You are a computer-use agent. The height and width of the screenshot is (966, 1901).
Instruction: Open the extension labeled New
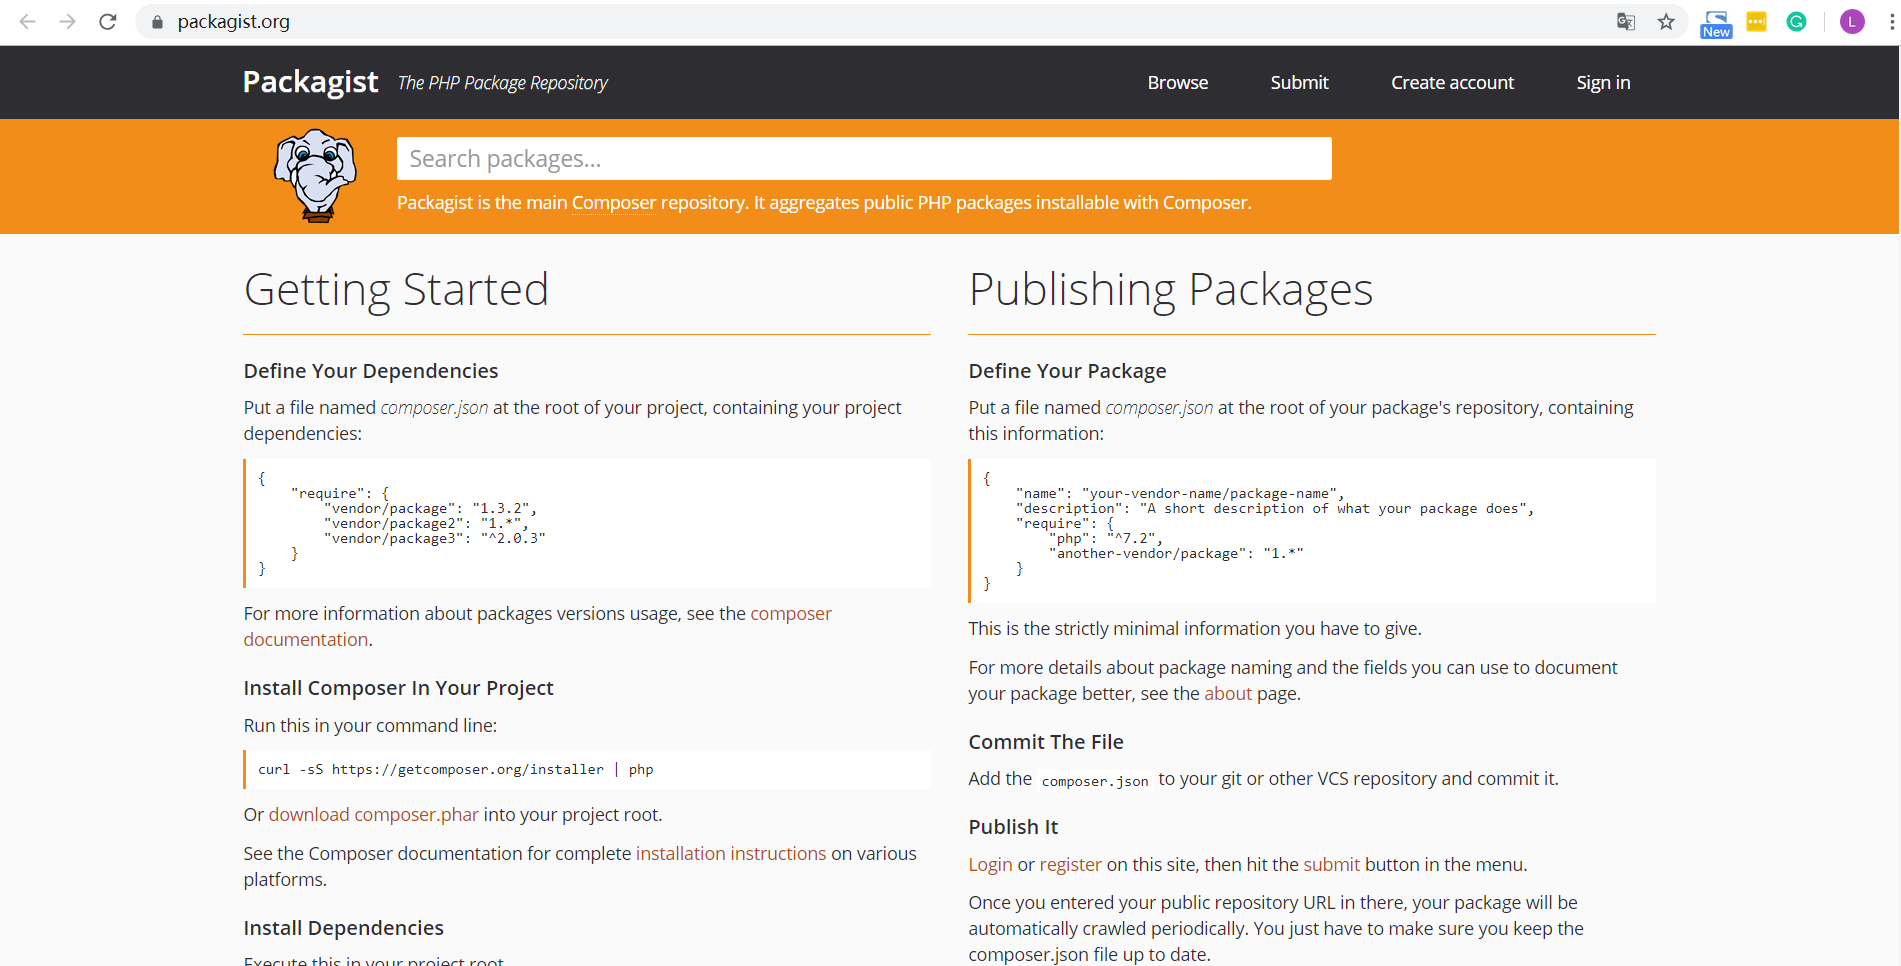point(1716,24)
